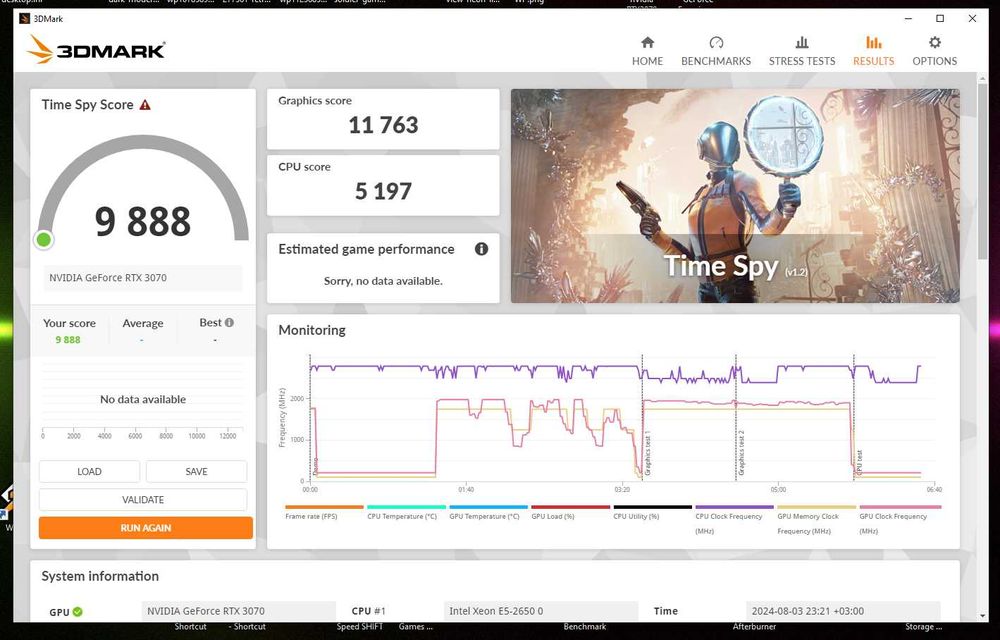Click the Time Spy score 9 888 value

pyautogui.click(x=143, y=222)
